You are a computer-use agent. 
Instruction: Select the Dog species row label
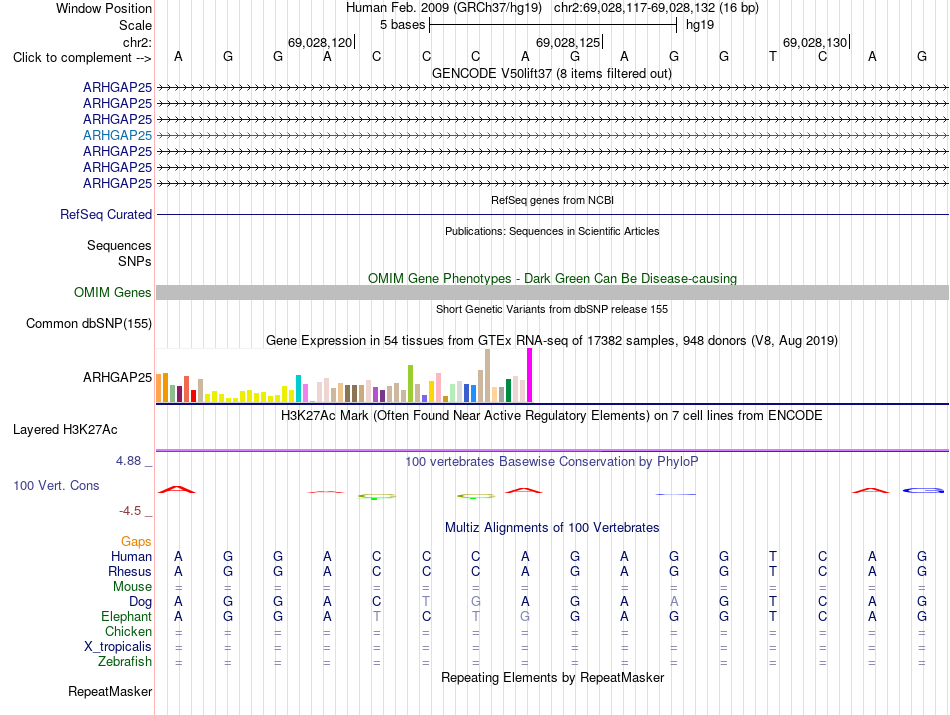[141, 602]
